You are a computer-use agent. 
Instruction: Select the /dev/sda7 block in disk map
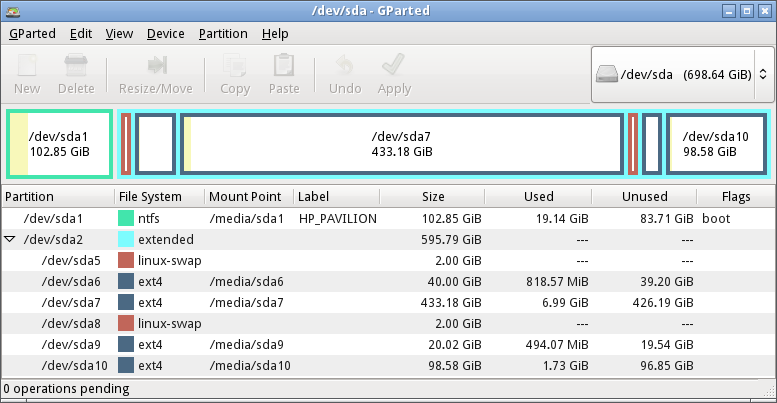point(402,144)
